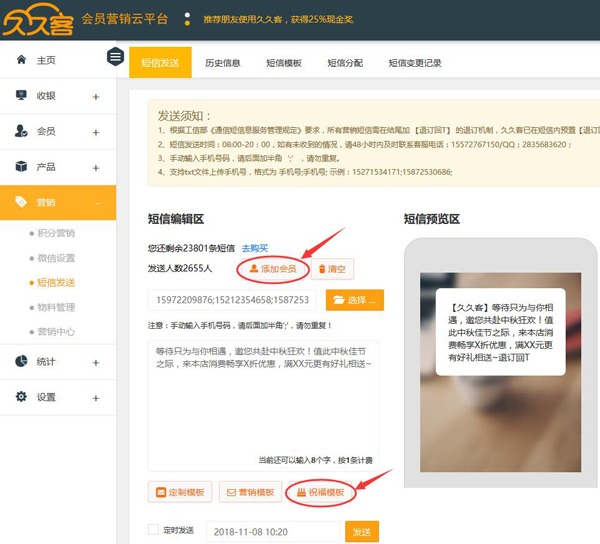Follow the 去购买 link
Screen dimensions: 600x544
pyautogui.click(x=254, y=248)
